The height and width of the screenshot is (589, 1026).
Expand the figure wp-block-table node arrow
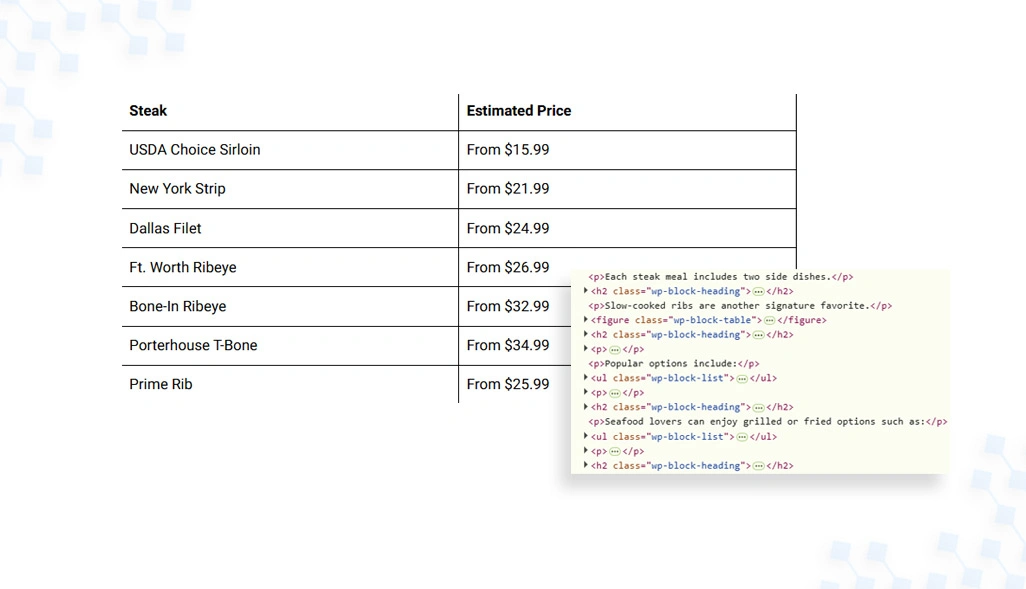pyautogui.click(x=586, y=320)
